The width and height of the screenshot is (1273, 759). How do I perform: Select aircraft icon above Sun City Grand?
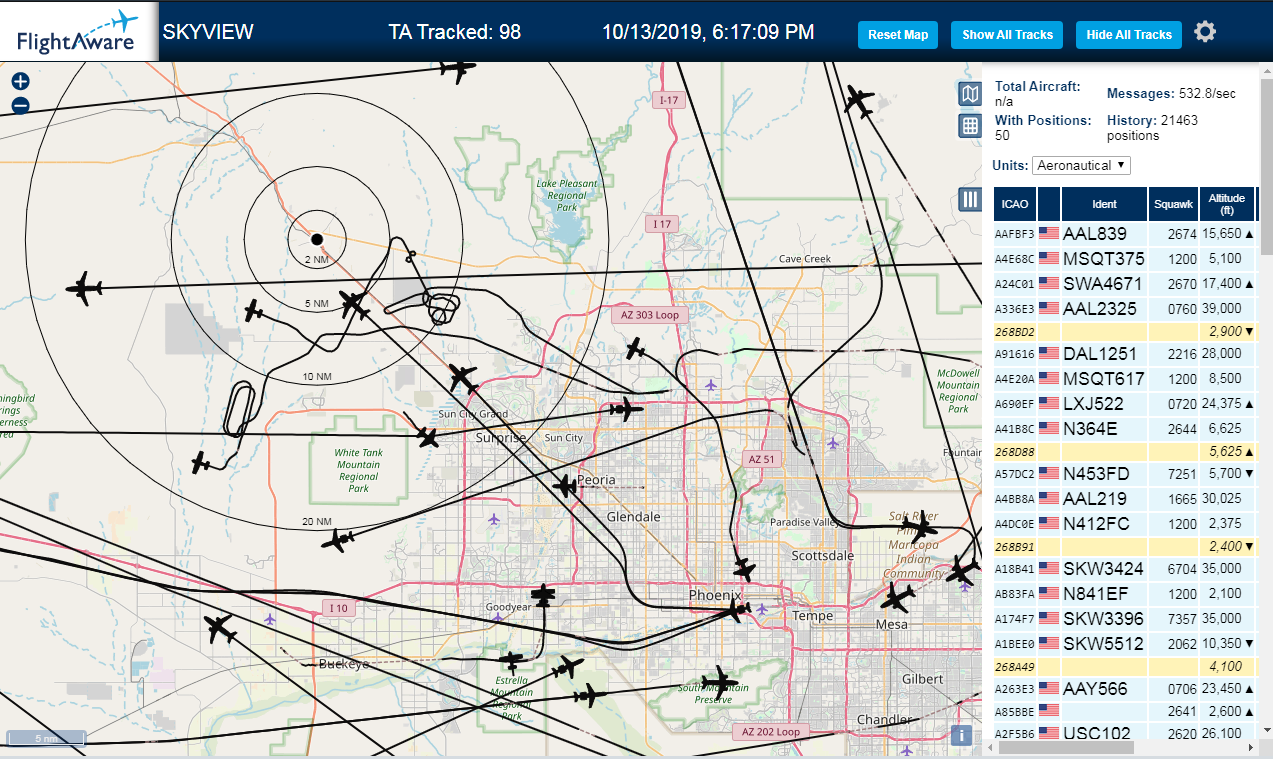click(462, 378)
